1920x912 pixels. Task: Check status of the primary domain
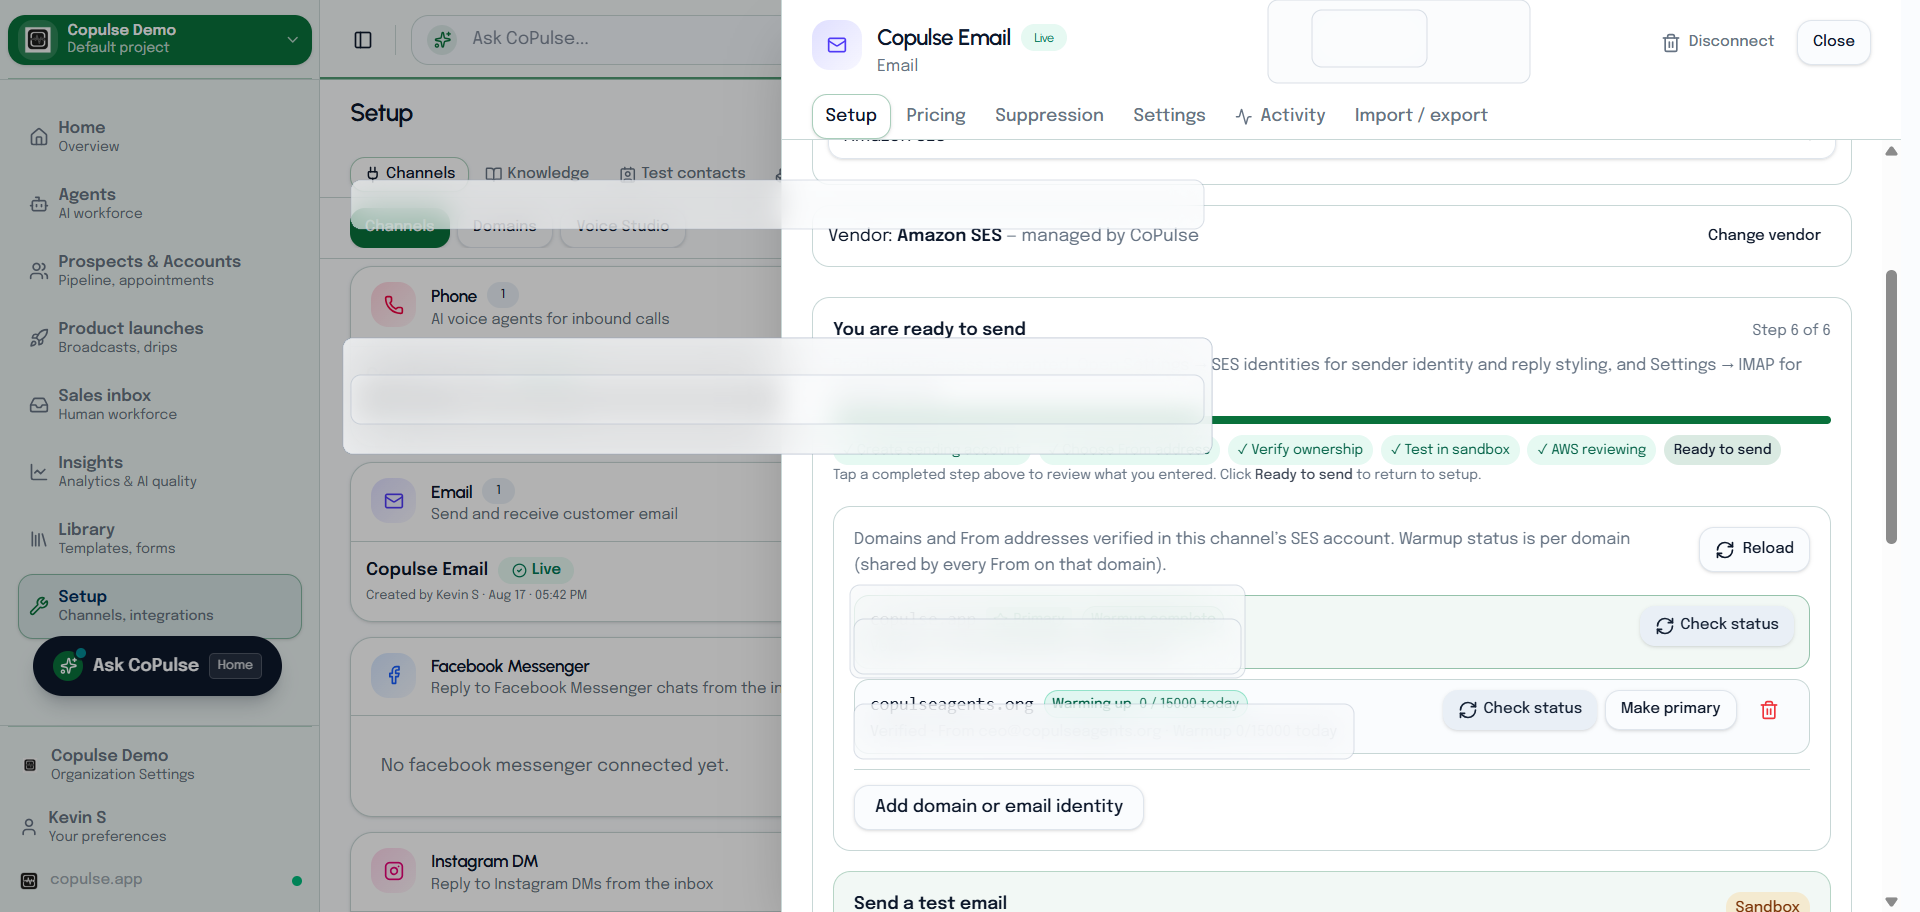pyautogui.click(x=1716, y=625)
